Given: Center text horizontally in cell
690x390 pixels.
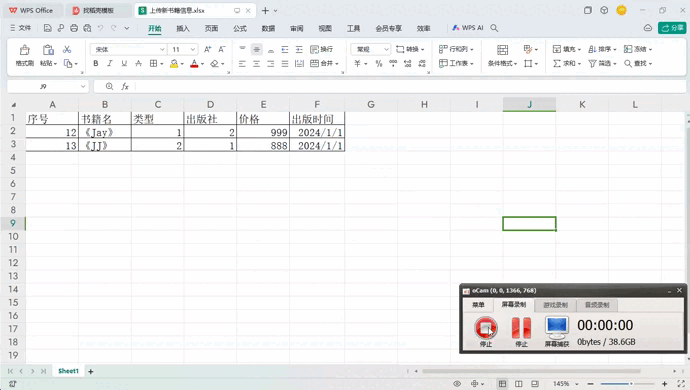Looking at the screenshot, I should 257,63.
